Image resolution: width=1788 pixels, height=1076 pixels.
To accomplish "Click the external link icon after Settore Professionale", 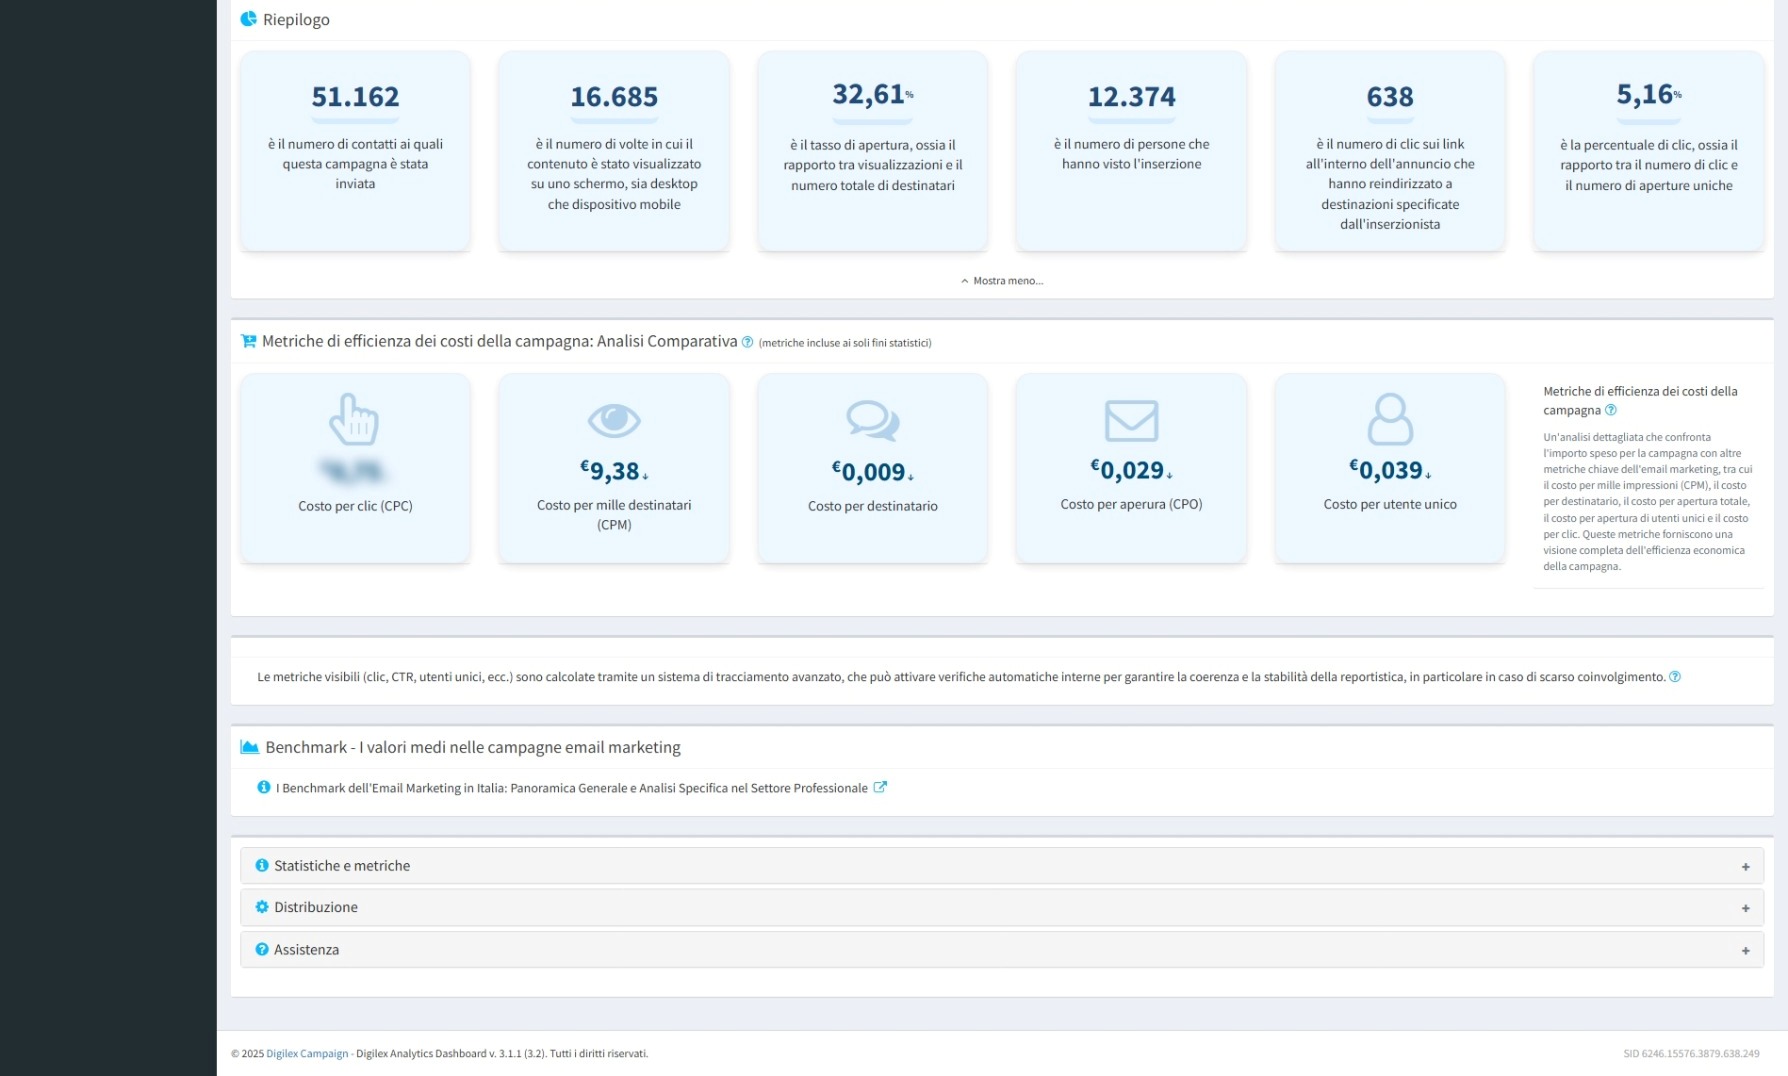I will pyautogui.click(x=880, y=787).
